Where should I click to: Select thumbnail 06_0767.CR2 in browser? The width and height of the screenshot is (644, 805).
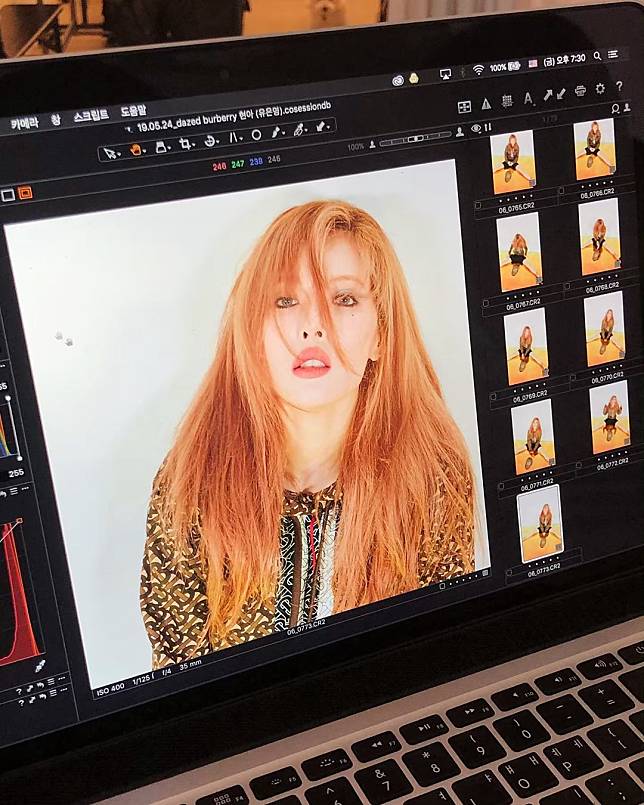tap(519, 251)
